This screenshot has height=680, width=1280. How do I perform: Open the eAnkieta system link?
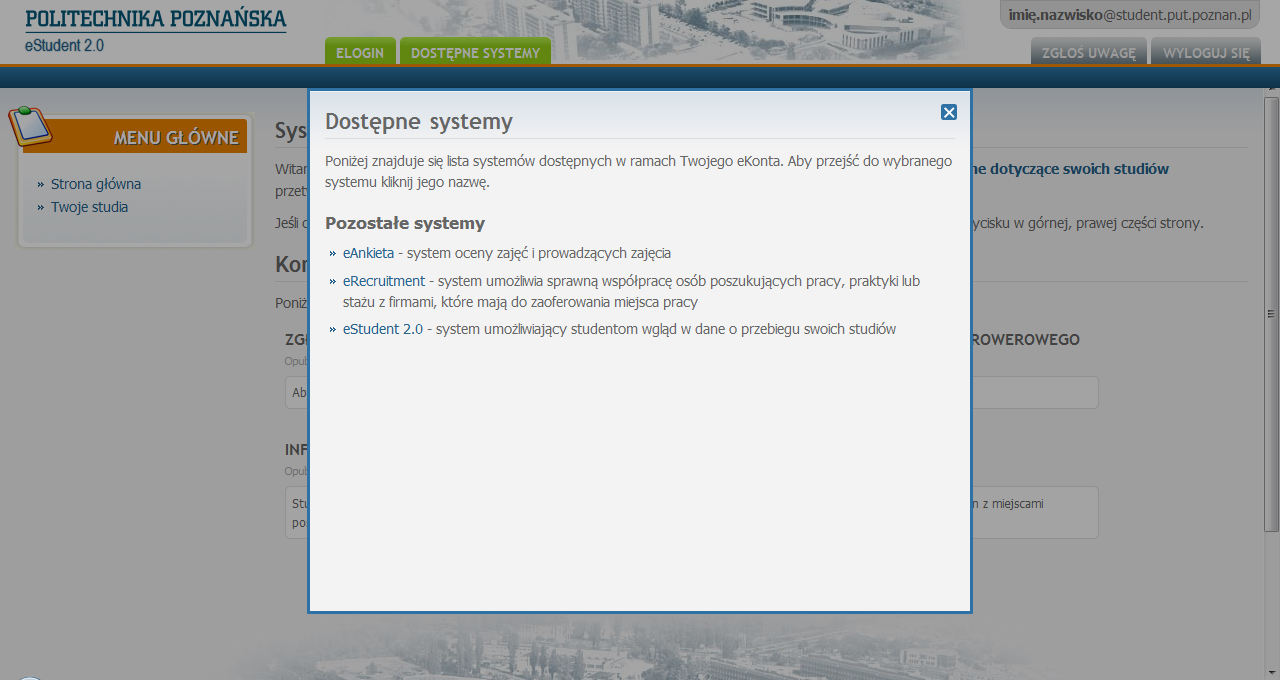click(x=368, y=253)
